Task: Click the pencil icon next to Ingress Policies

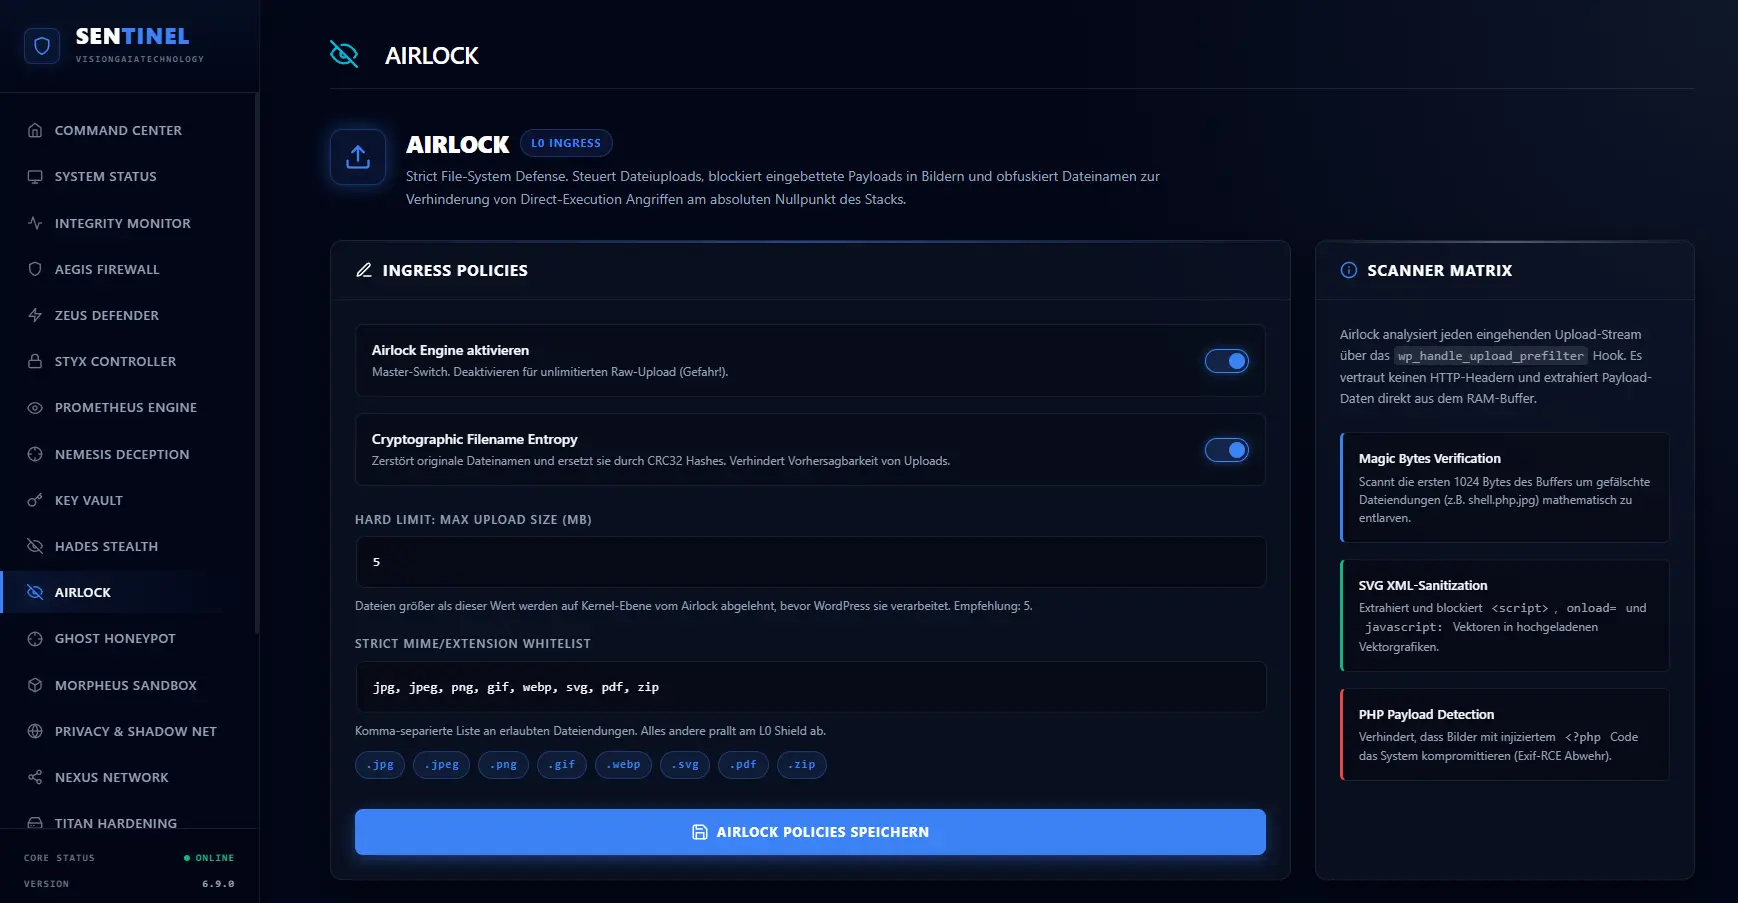Action: click(x=364, y=270)
